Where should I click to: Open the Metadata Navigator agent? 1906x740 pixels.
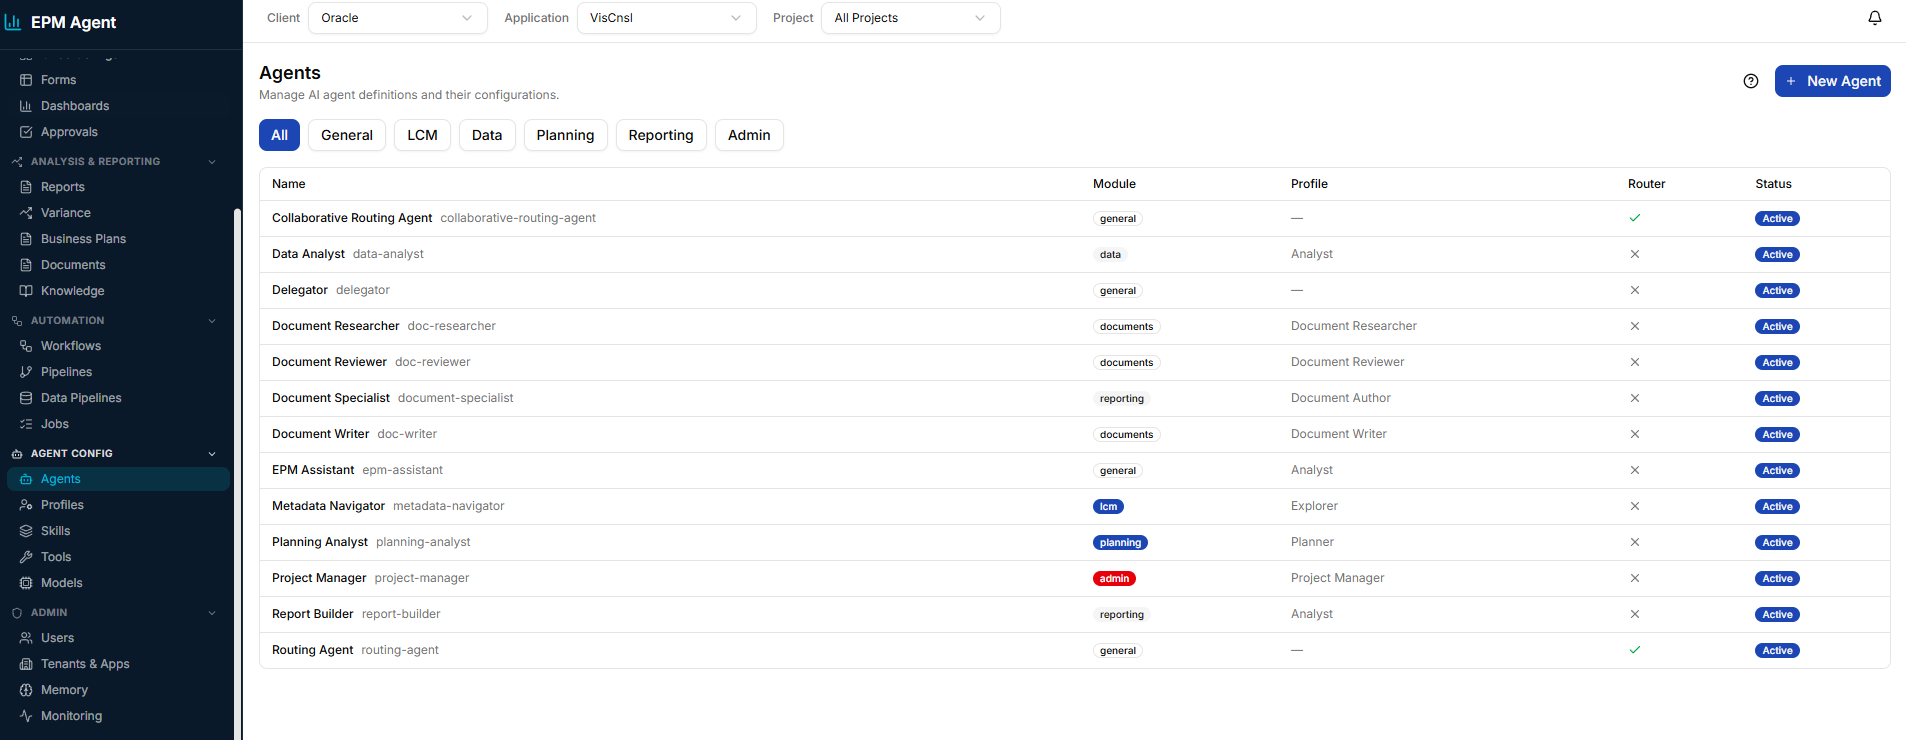click(x=1074, y=506)
